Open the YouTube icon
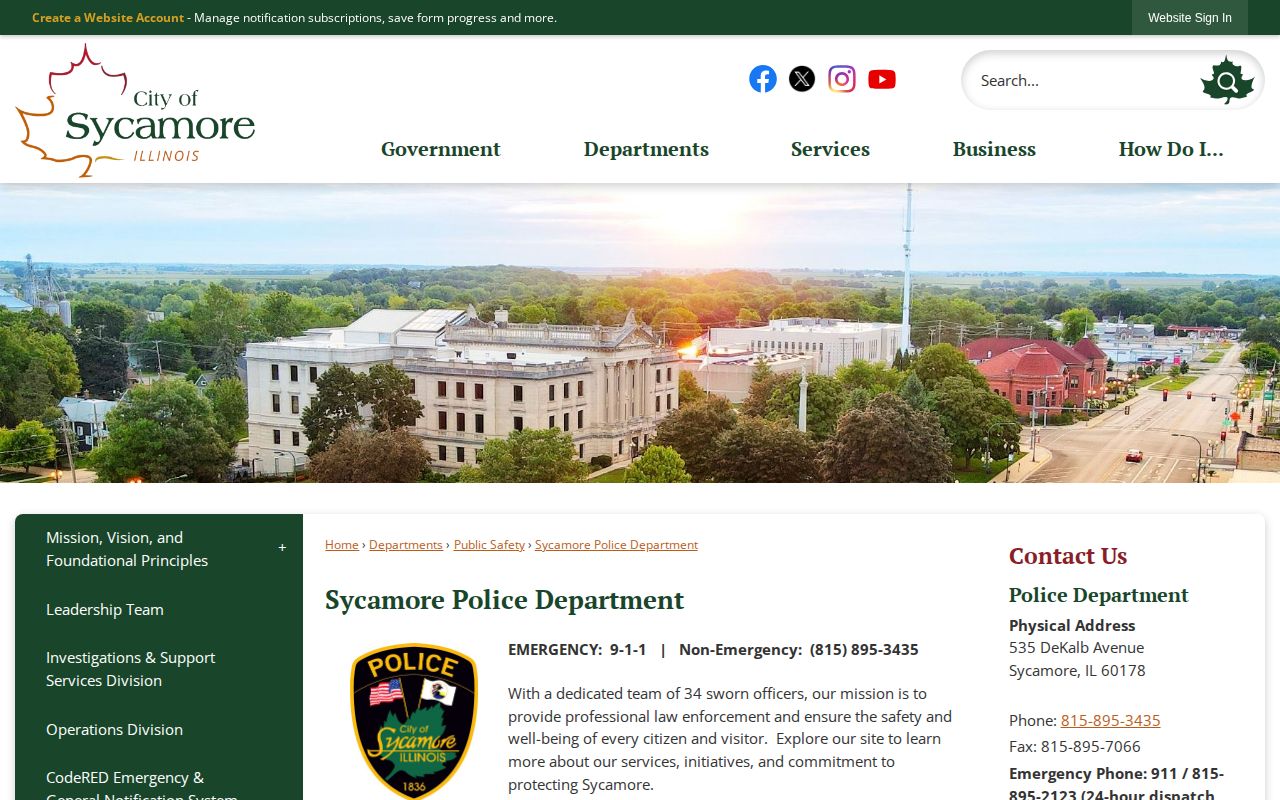 coord(882,79)
